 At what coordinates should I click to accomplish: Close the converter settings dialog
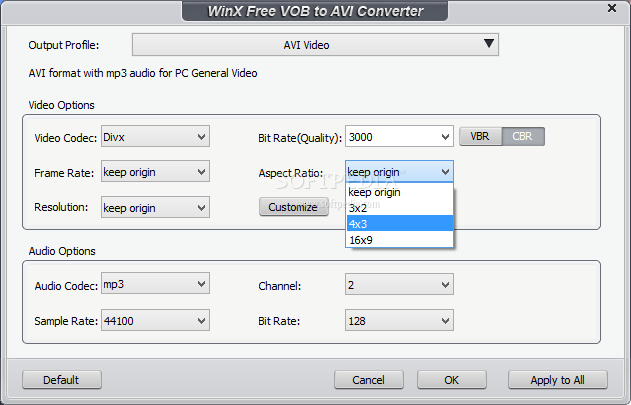click(x=611, y=8)
